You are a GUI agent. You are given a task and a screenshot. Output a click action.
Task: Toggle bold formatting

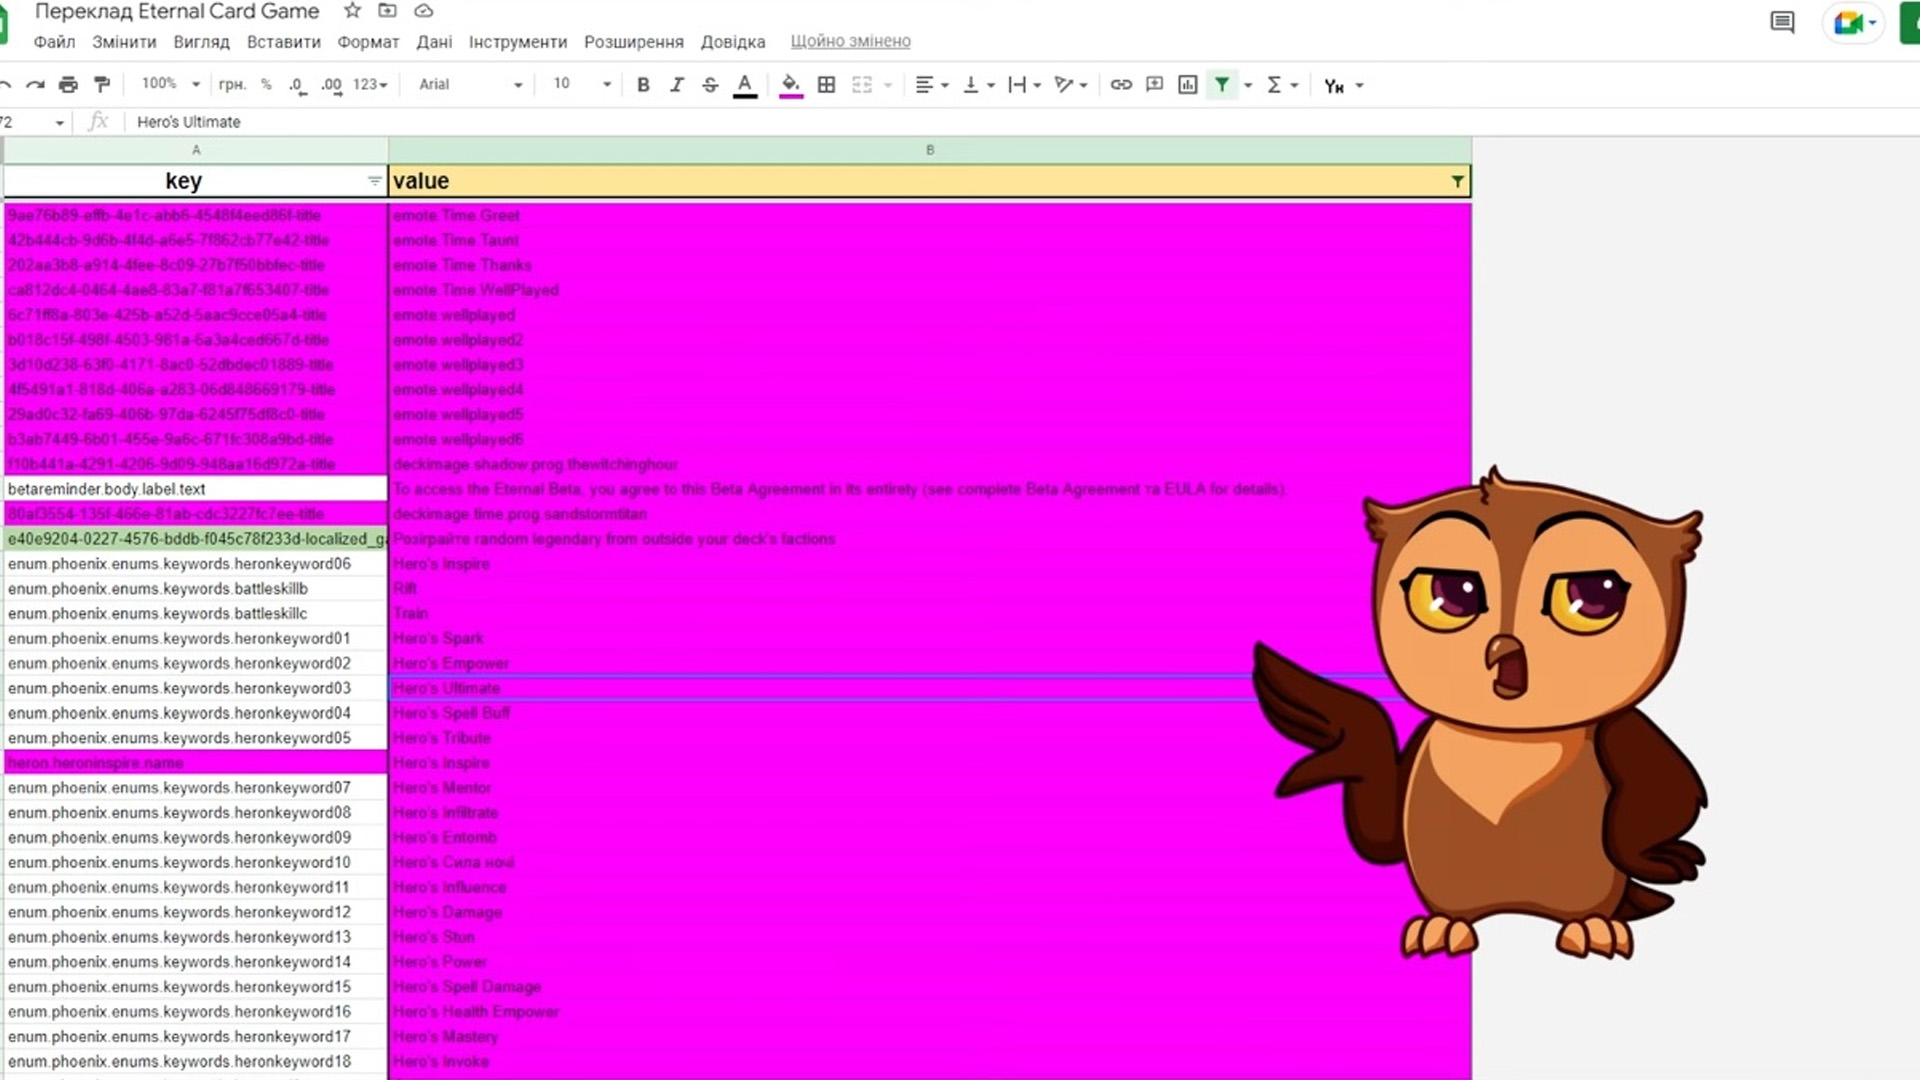643,85
